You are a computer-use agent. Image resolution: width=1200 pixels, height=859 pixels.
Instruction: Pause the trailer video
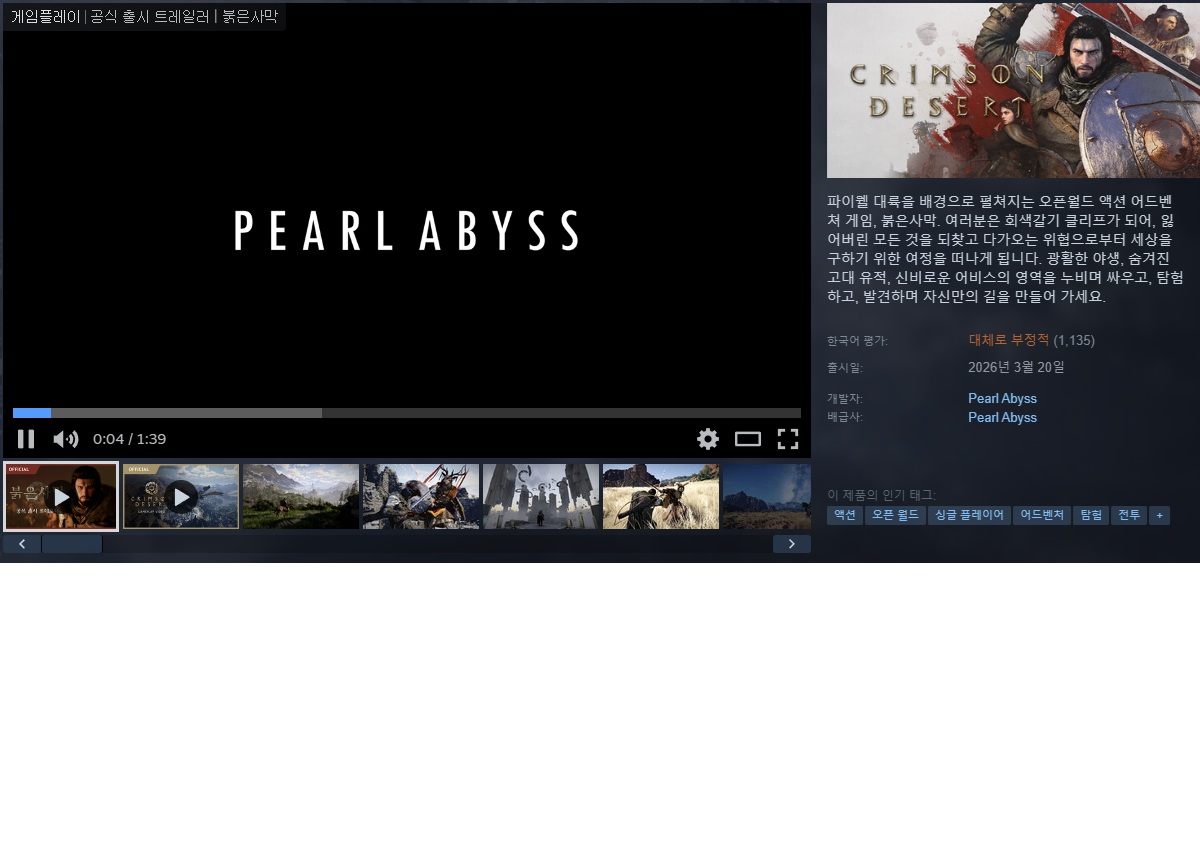pyautogui.click(x=26, y=439)
